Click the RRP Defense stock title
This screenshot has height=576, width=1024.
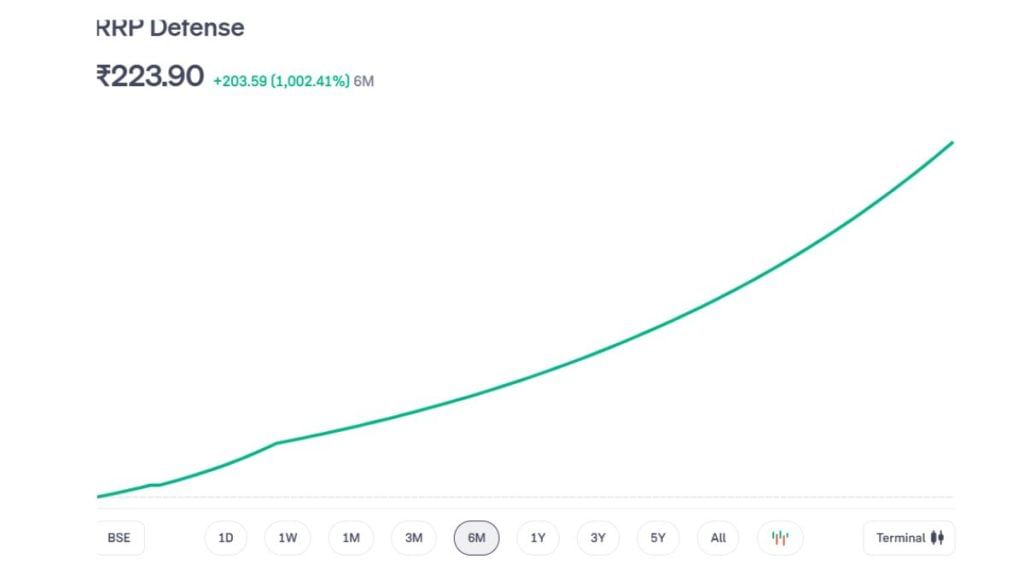170,27
